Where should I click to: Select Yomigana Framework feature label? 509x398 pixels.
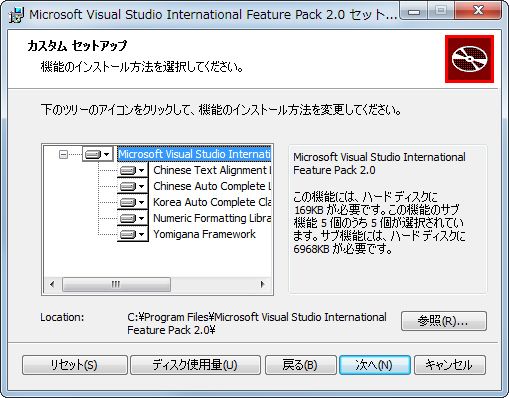[204, 234]
